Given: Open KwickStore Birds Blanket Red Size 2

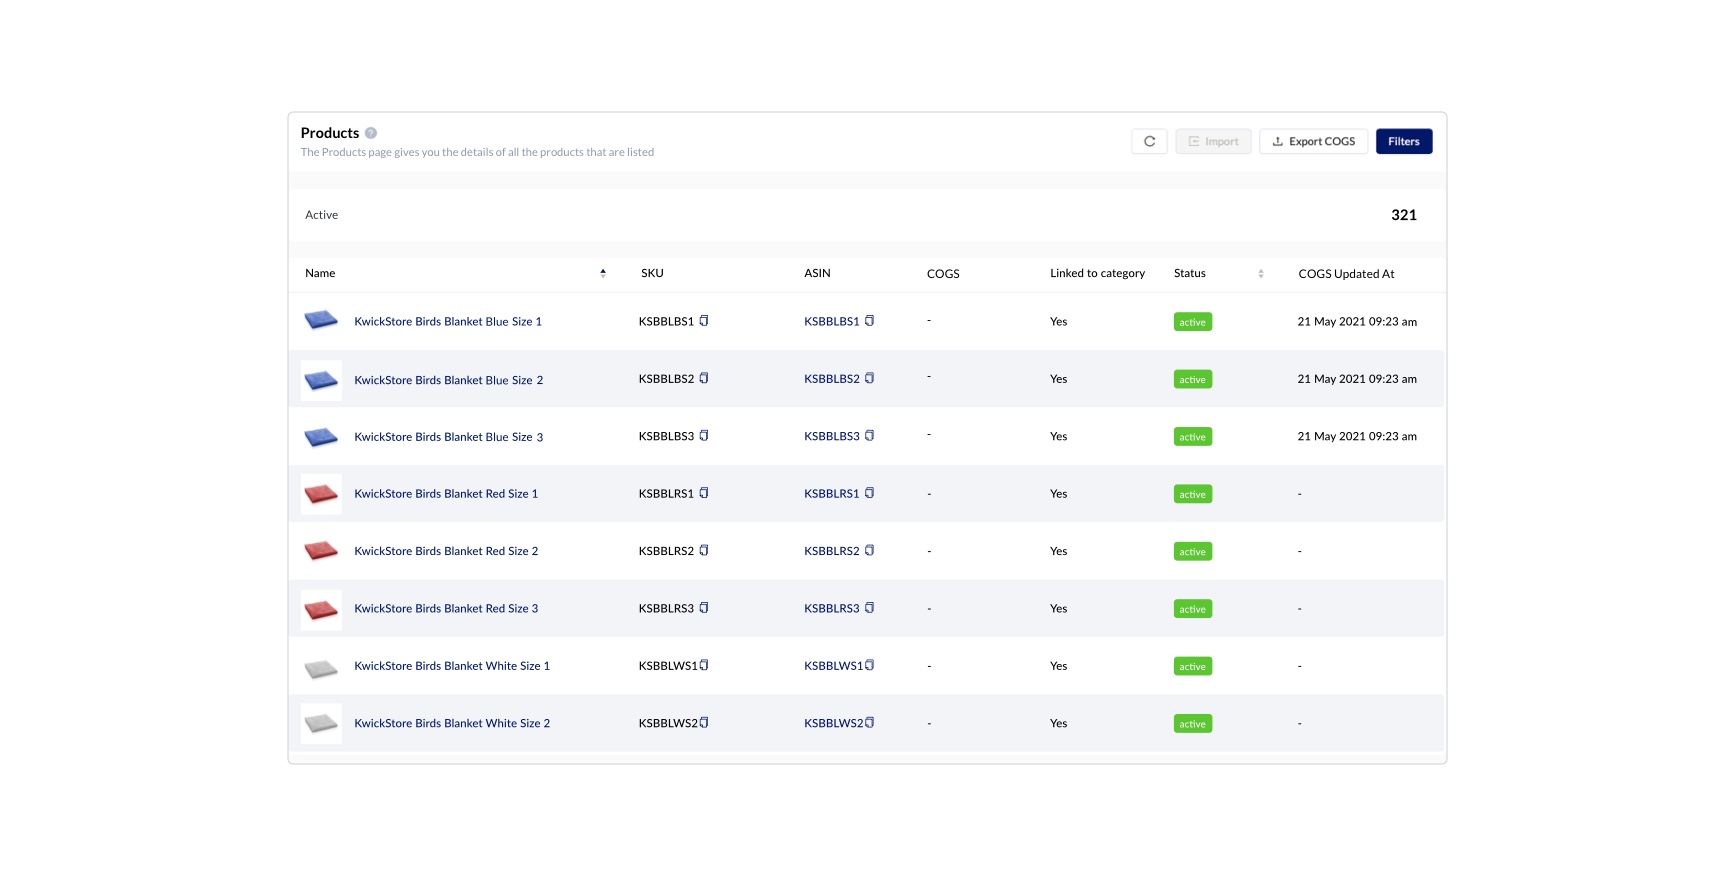Looking at the screenshot, I should click(446, 551).
